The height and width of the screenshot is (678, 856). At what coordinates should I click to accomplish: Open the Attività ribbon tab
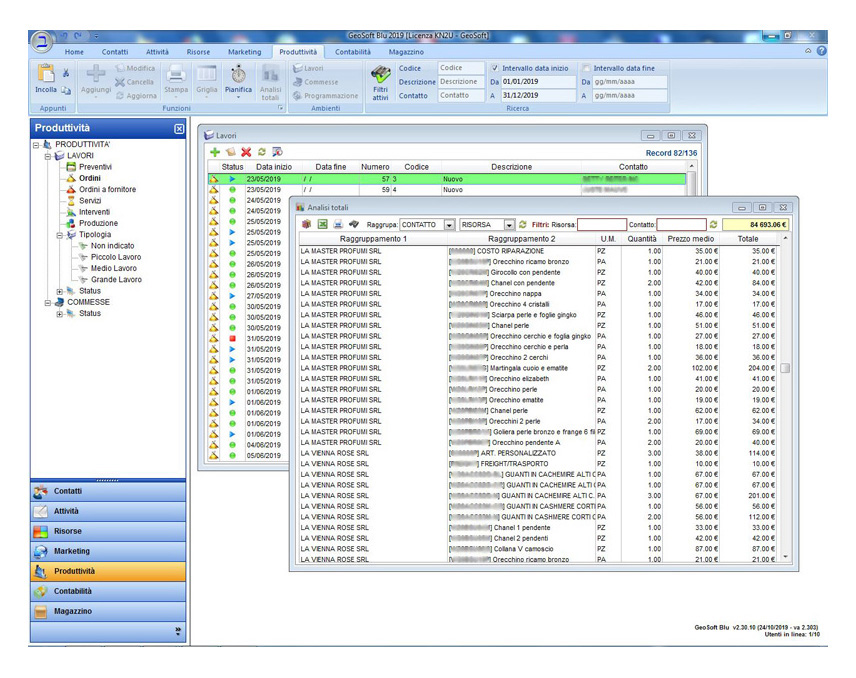(157, 52)
